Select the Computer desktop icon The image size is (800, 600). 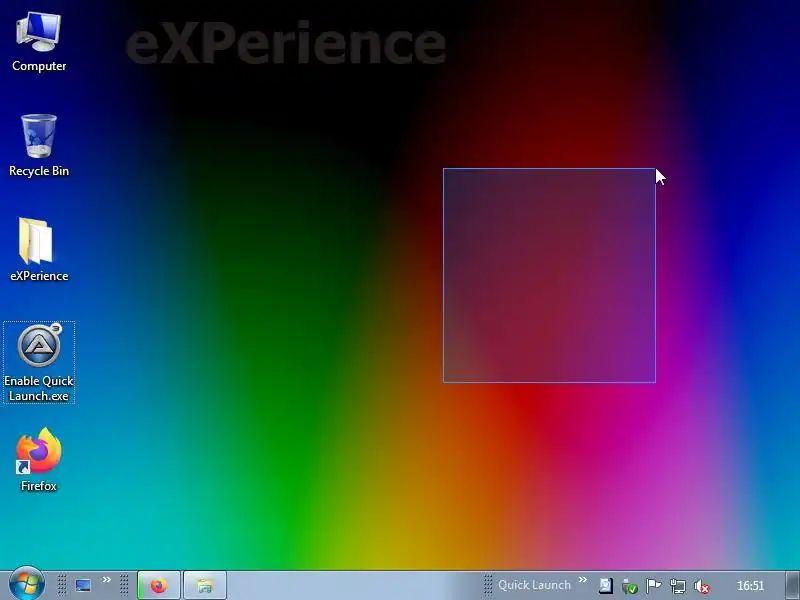[39, 43]
